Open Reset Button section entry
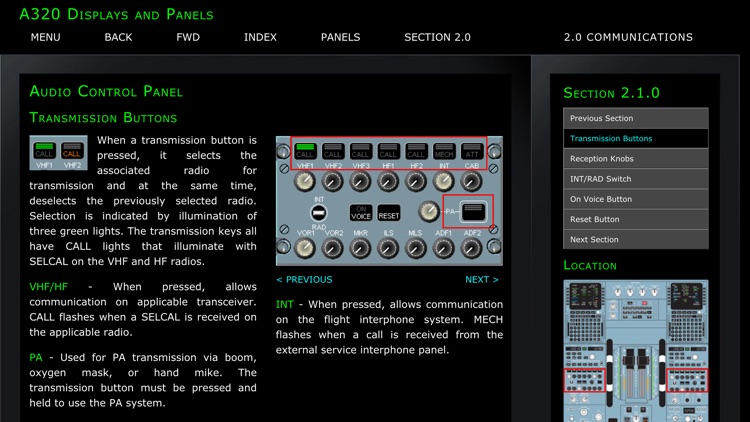 coord(636,219)
